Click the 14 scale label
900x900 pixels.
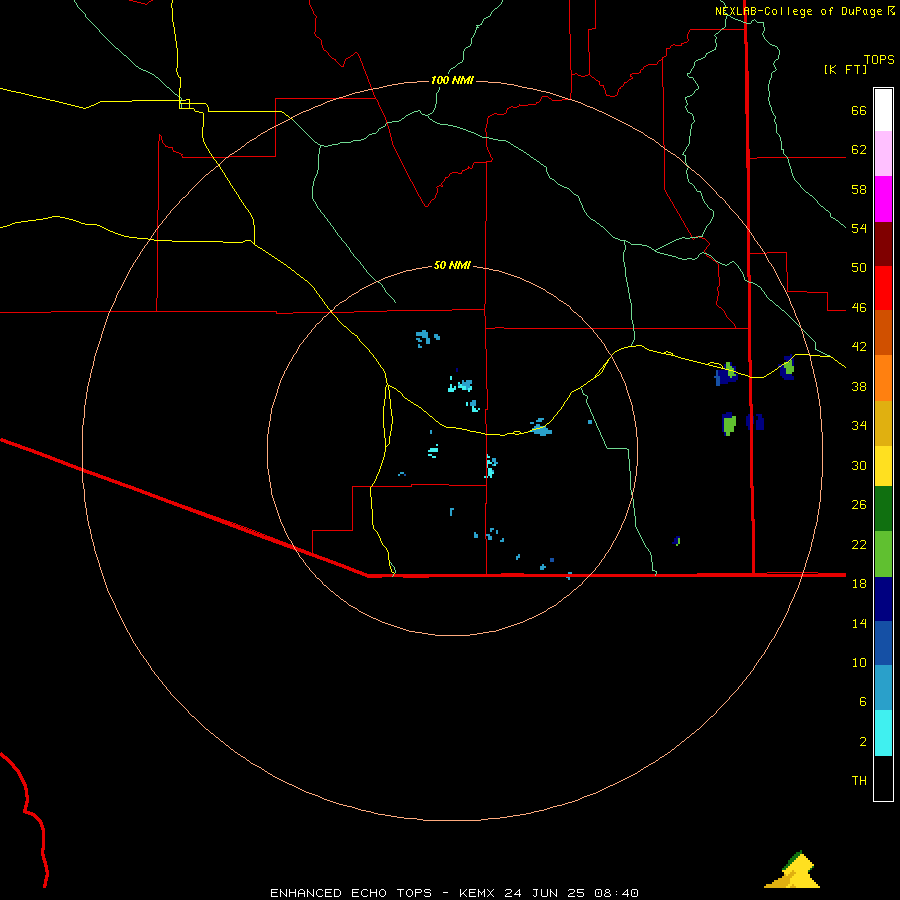click(x=859, y=623)
